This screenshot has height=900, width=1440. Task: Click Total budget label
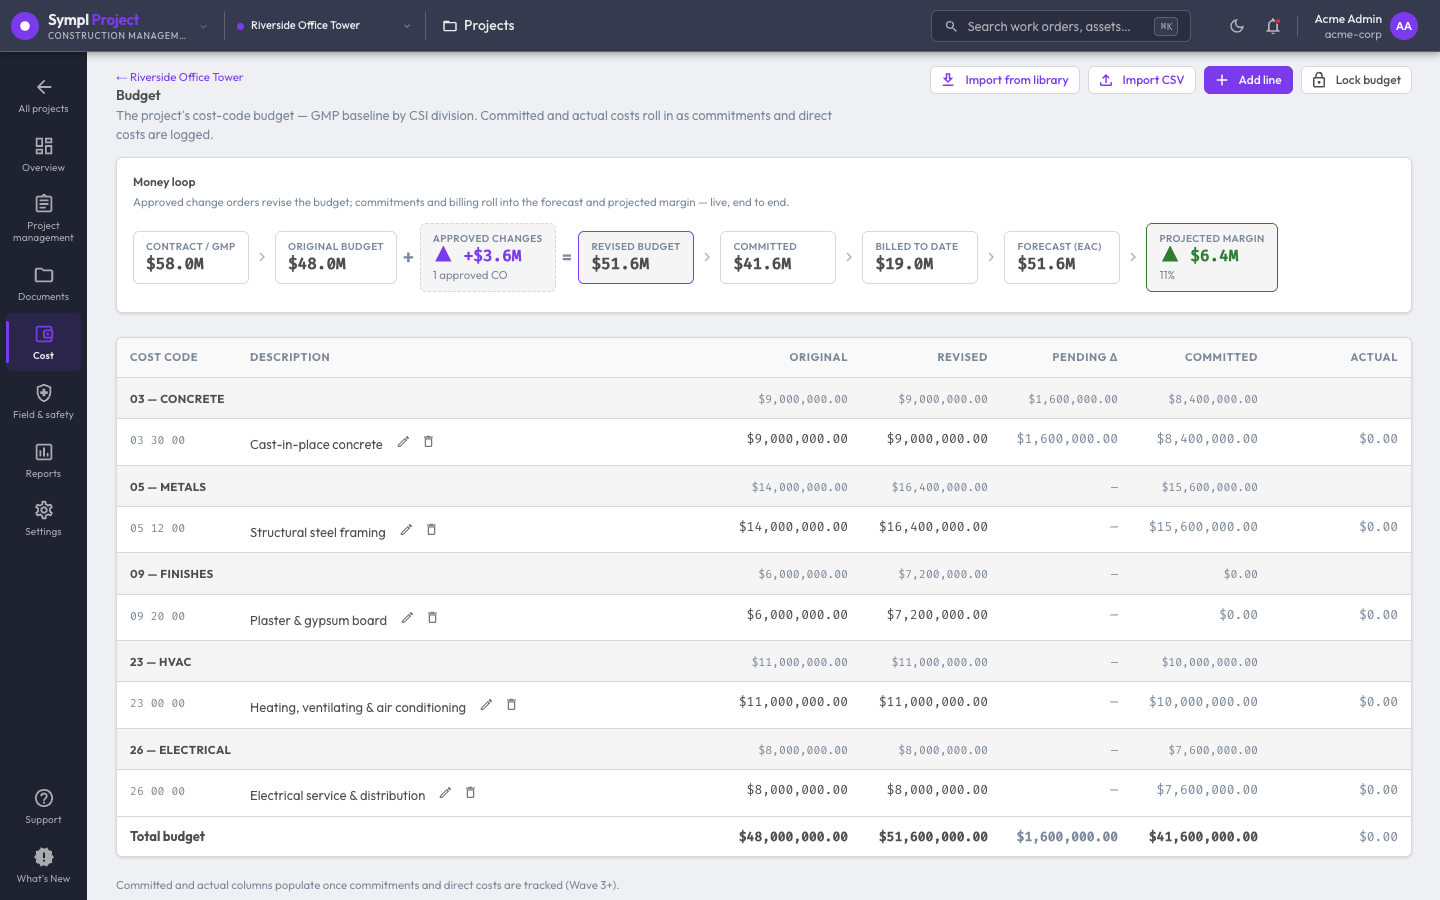pos(167,837)
